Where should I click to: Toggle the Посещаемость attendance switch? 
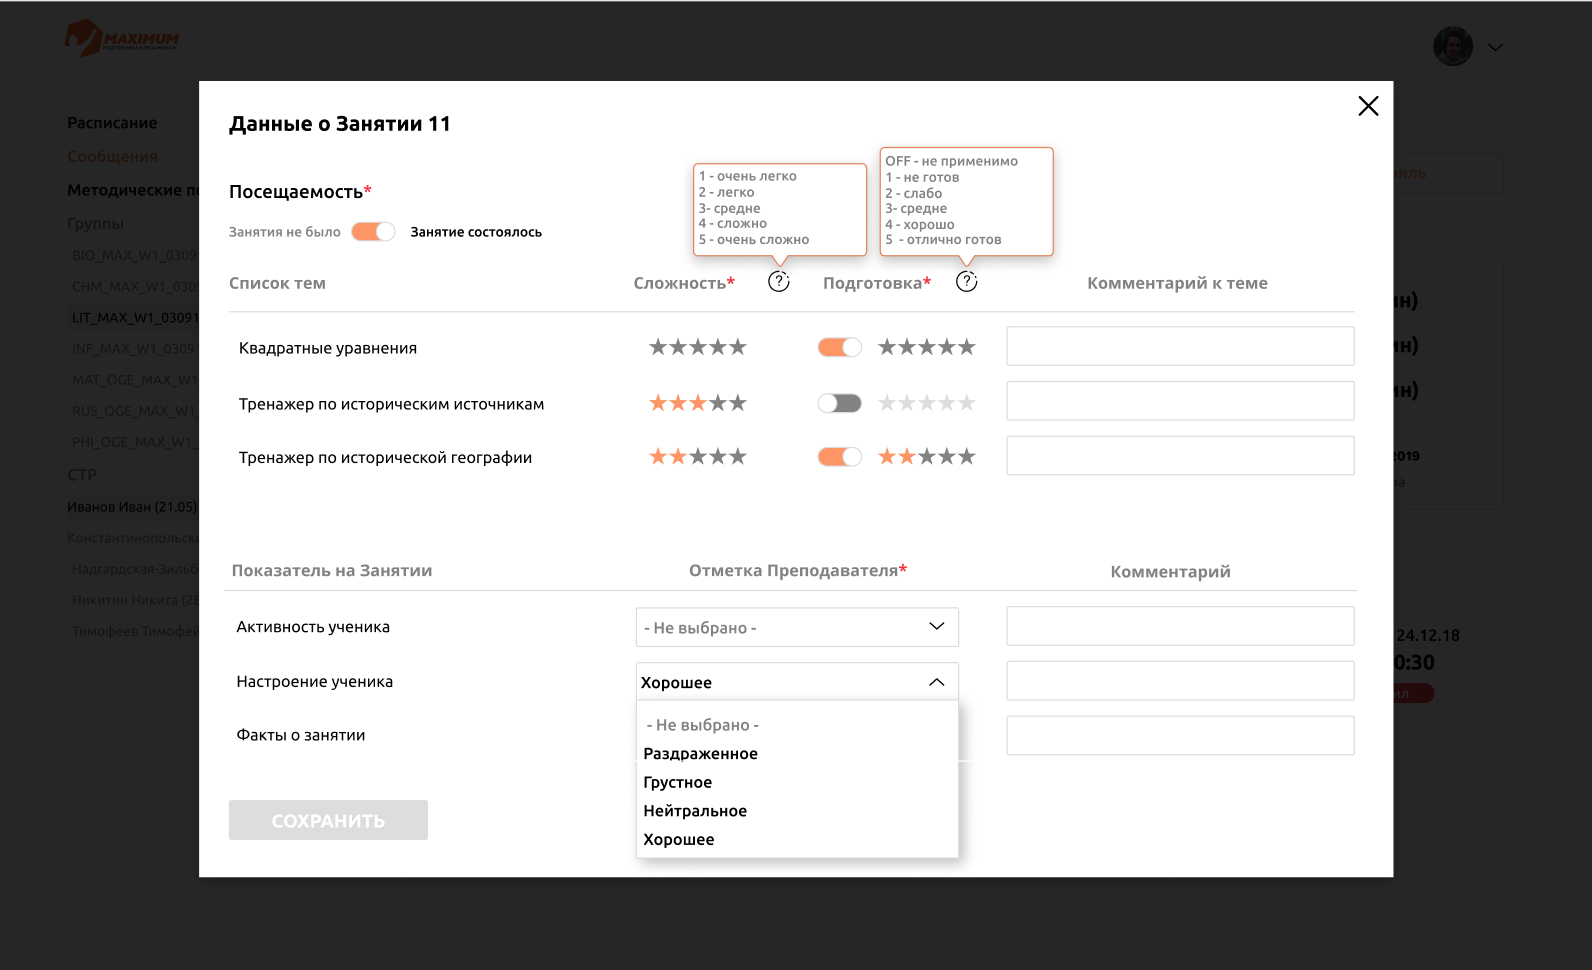coord(373,232)
